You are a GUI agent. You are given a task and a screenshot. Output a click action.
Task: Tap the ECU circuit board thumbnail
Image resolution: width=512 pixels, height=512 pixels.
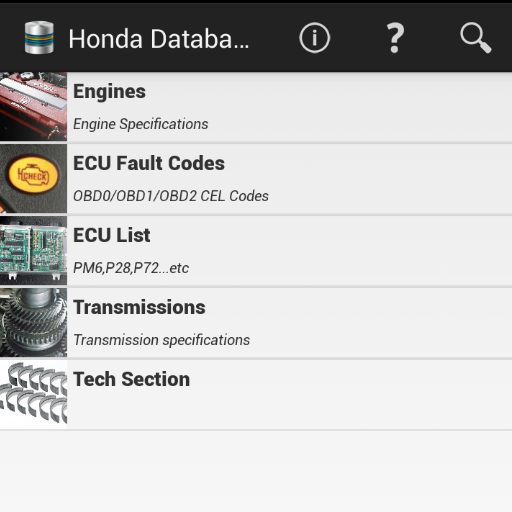click(33, 251)
